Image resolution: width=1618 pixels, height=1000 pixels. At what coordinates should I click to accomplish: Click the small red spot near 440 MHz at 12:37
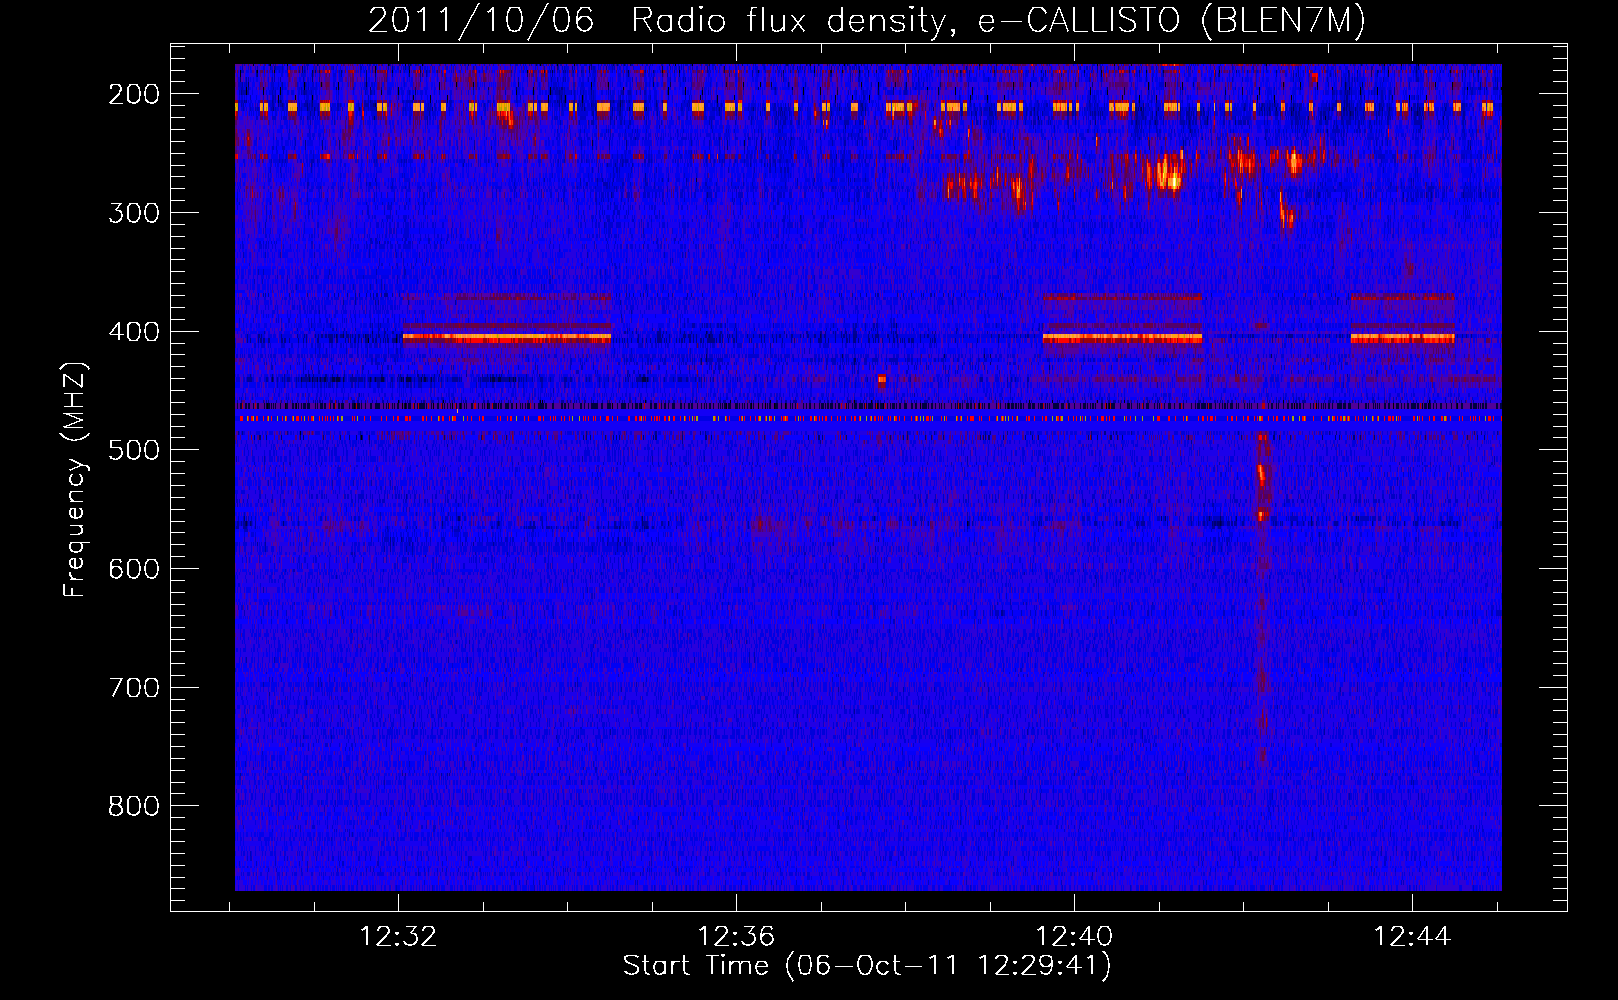click(881, 380)
